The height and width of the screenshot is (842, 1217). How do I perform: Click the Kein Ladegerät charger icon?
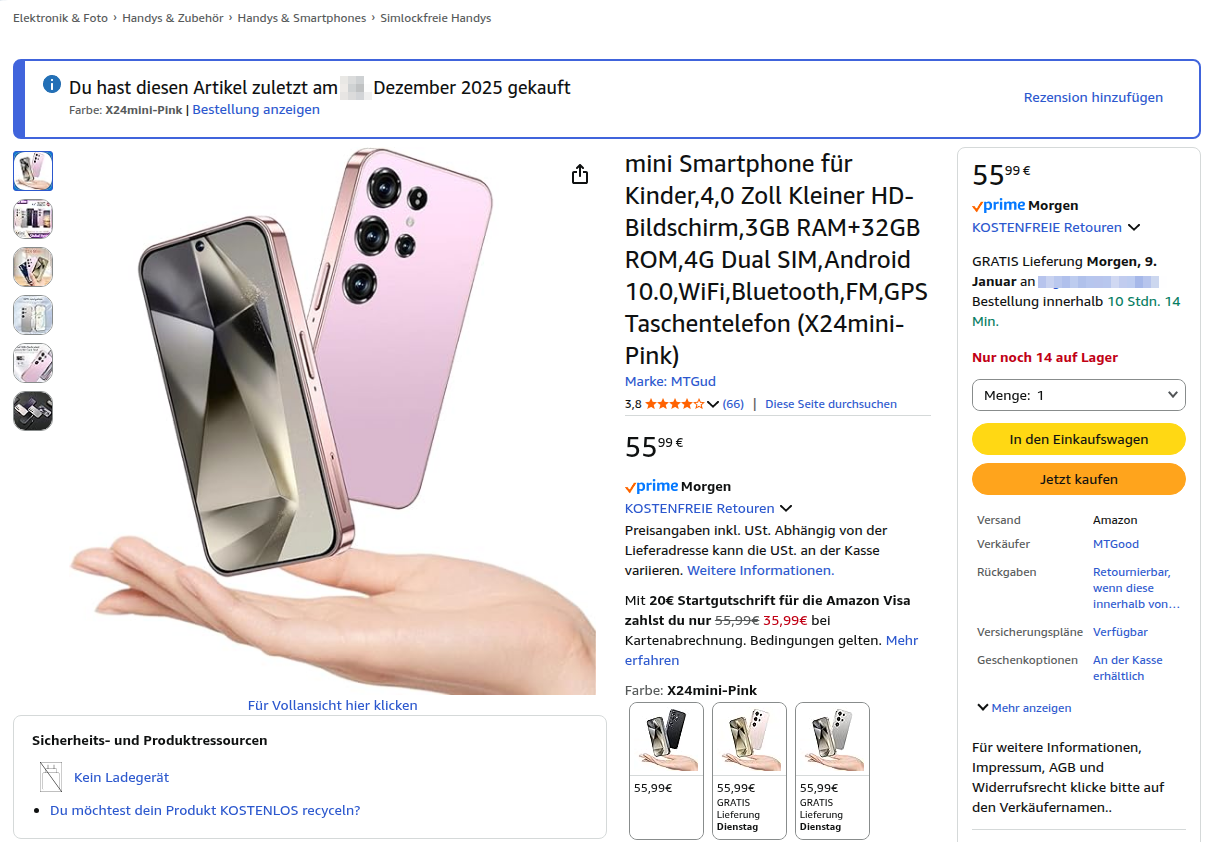pyautogui.click(x=51, y=777)
